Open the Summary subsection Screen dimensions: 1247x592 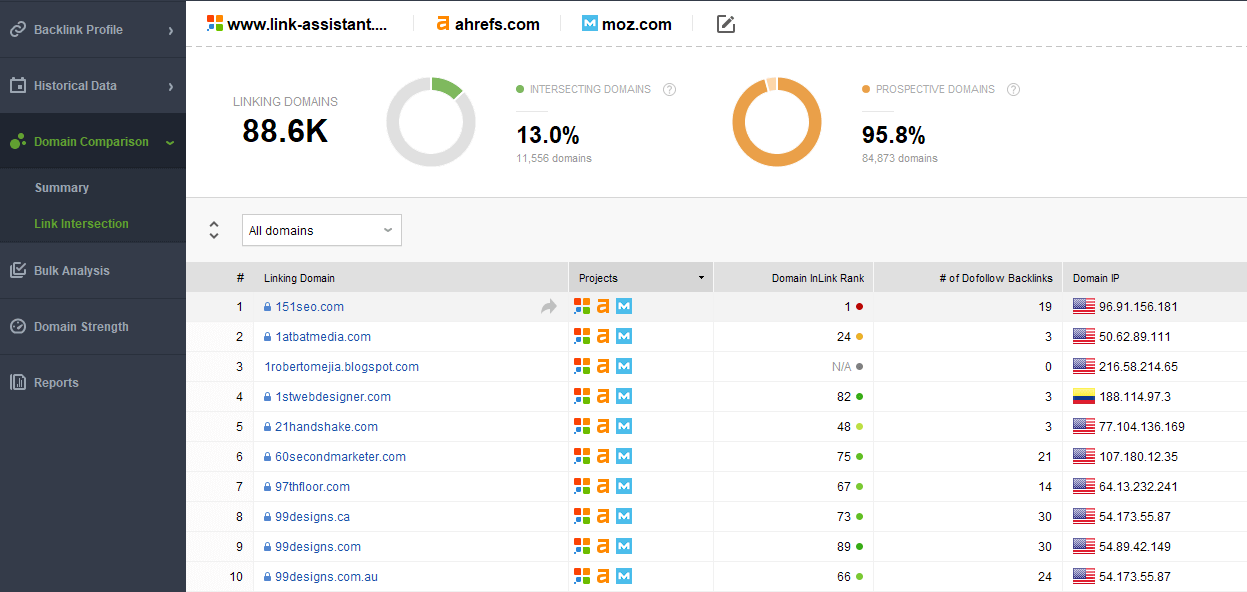[61, 188]
